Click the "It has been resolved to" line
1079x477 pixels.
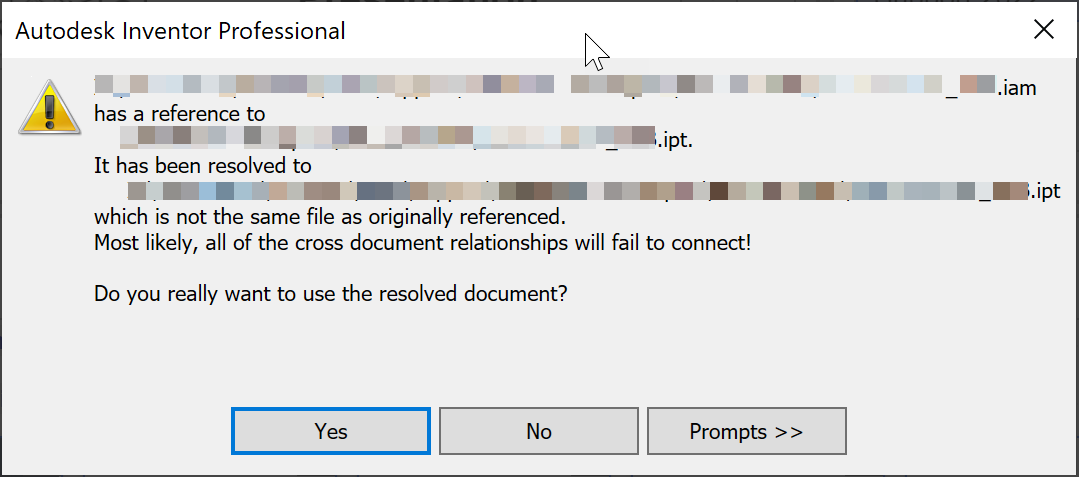coord(203,165)
